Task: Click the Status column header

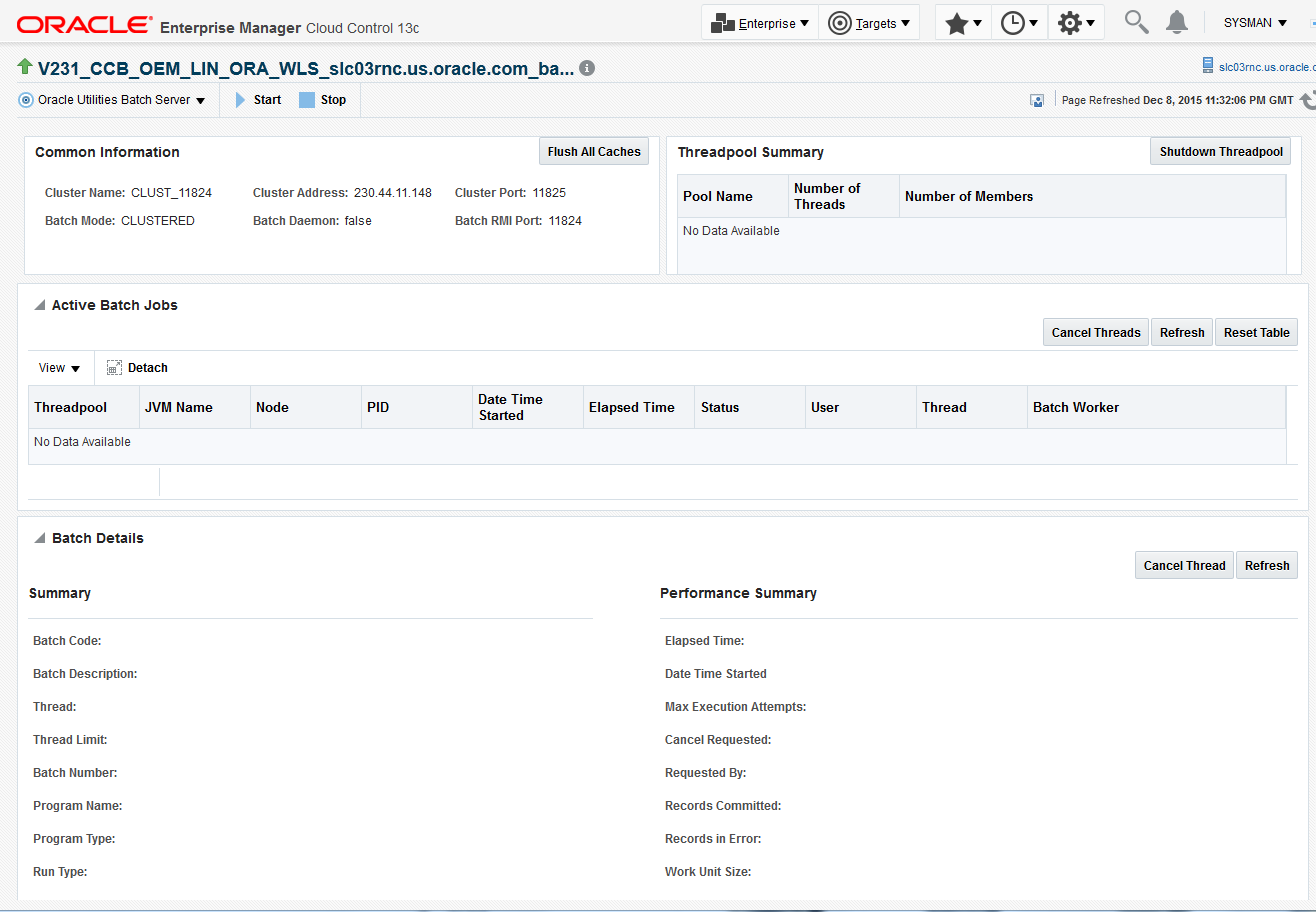Action: click(750, 407)
